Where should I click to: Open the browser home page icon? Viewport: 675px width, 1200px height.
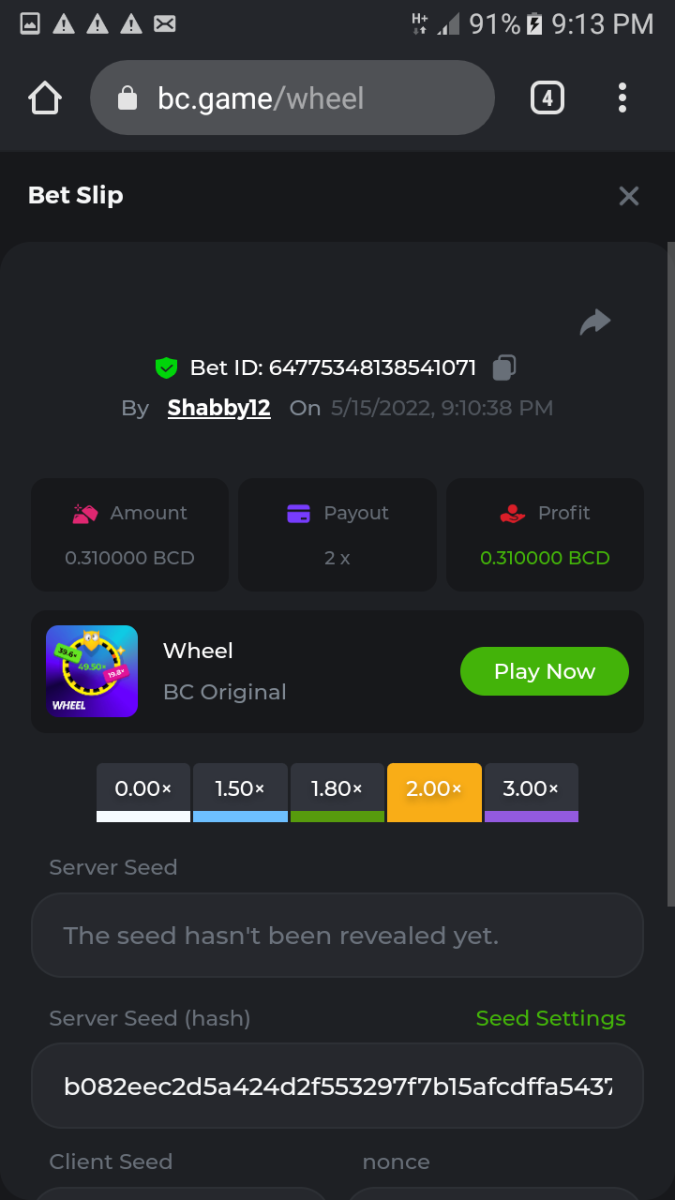[x=45, y=98]
